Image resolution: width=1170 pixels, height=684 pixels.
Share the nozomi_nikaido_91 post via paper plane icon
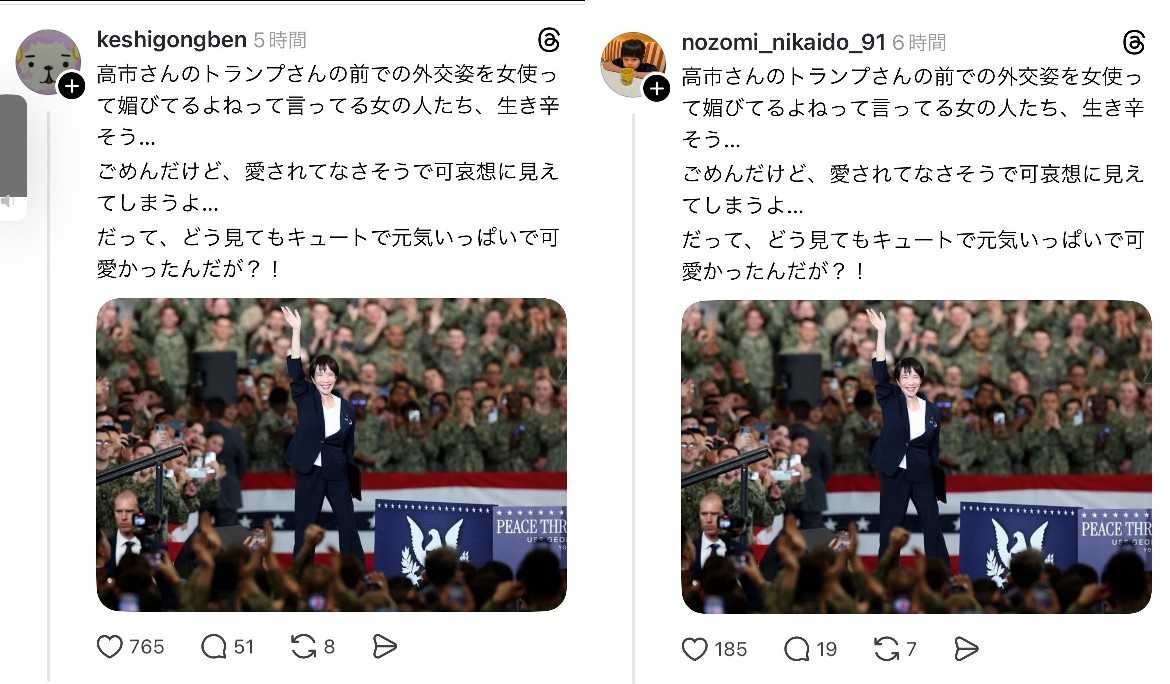(x=966, y=649)
